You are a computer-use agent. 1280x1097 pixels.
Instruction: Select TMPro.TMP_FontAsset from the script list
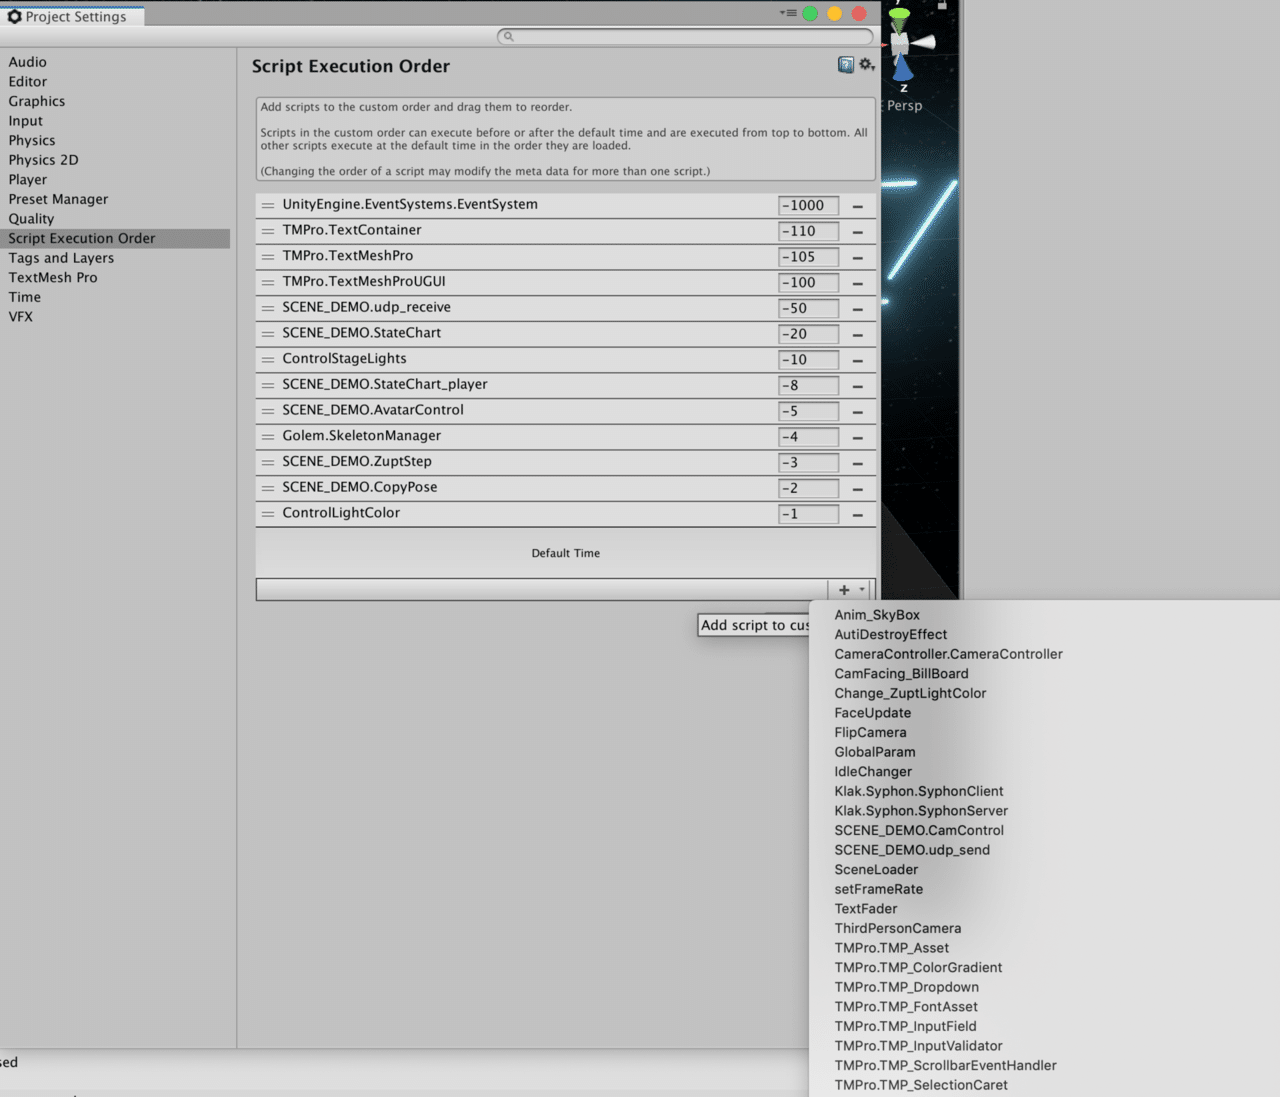(x=906, y=1006)
